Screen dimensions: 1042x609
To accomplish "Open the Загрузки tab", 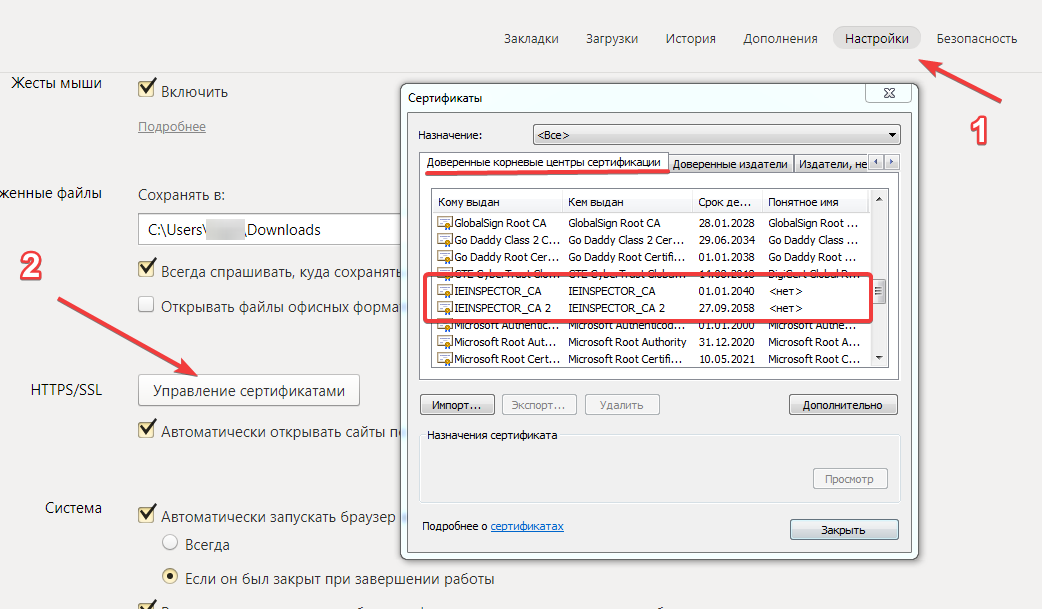I will click(x=611, y=39).
